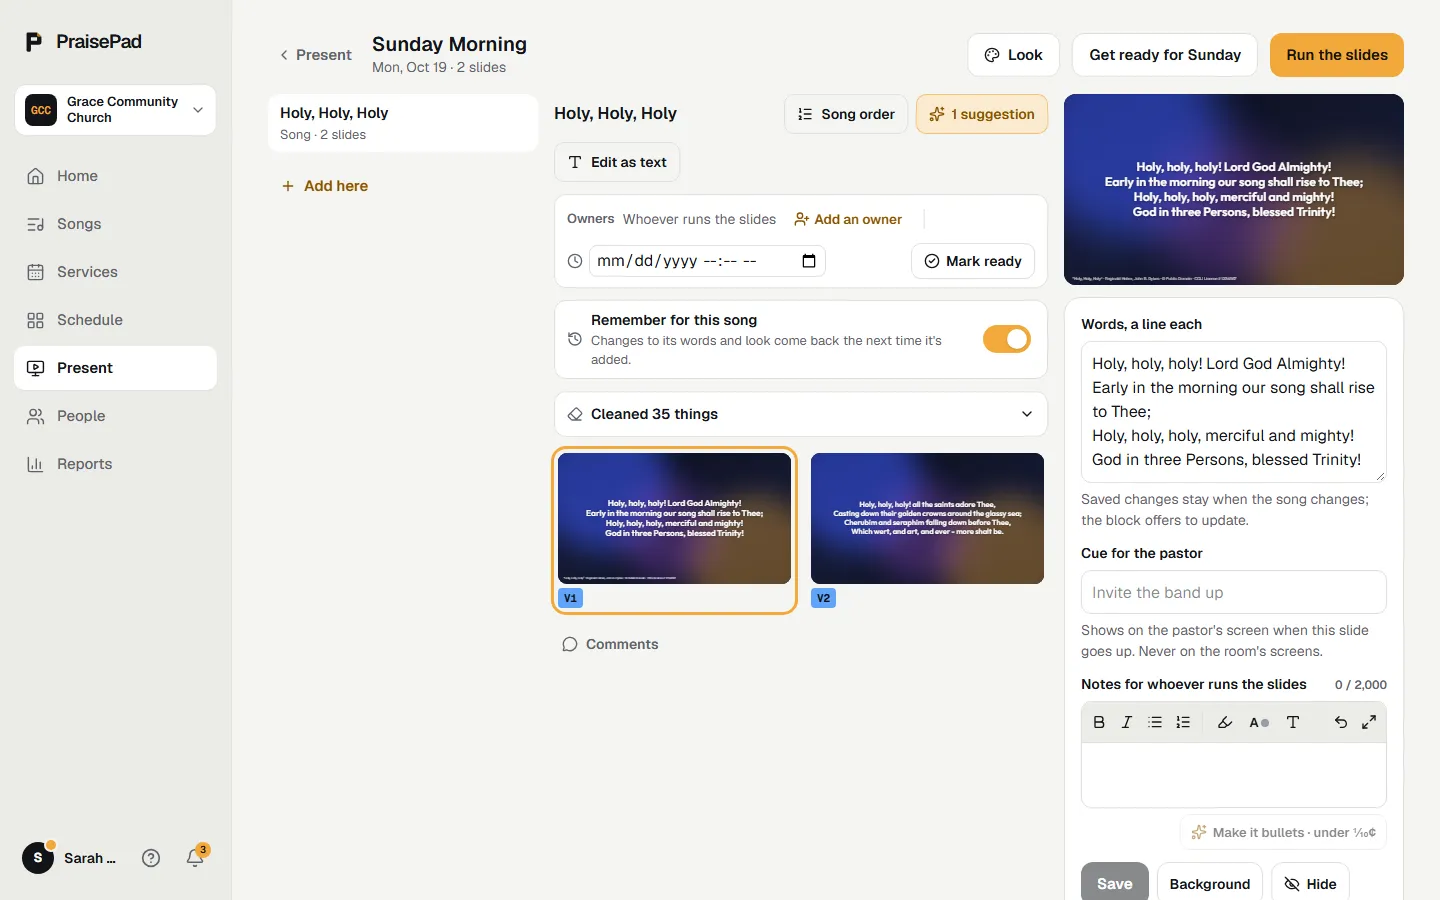Click Get ready for Sunday
This screenshot has height=900, width=1440.
(x=1165, y=55)
